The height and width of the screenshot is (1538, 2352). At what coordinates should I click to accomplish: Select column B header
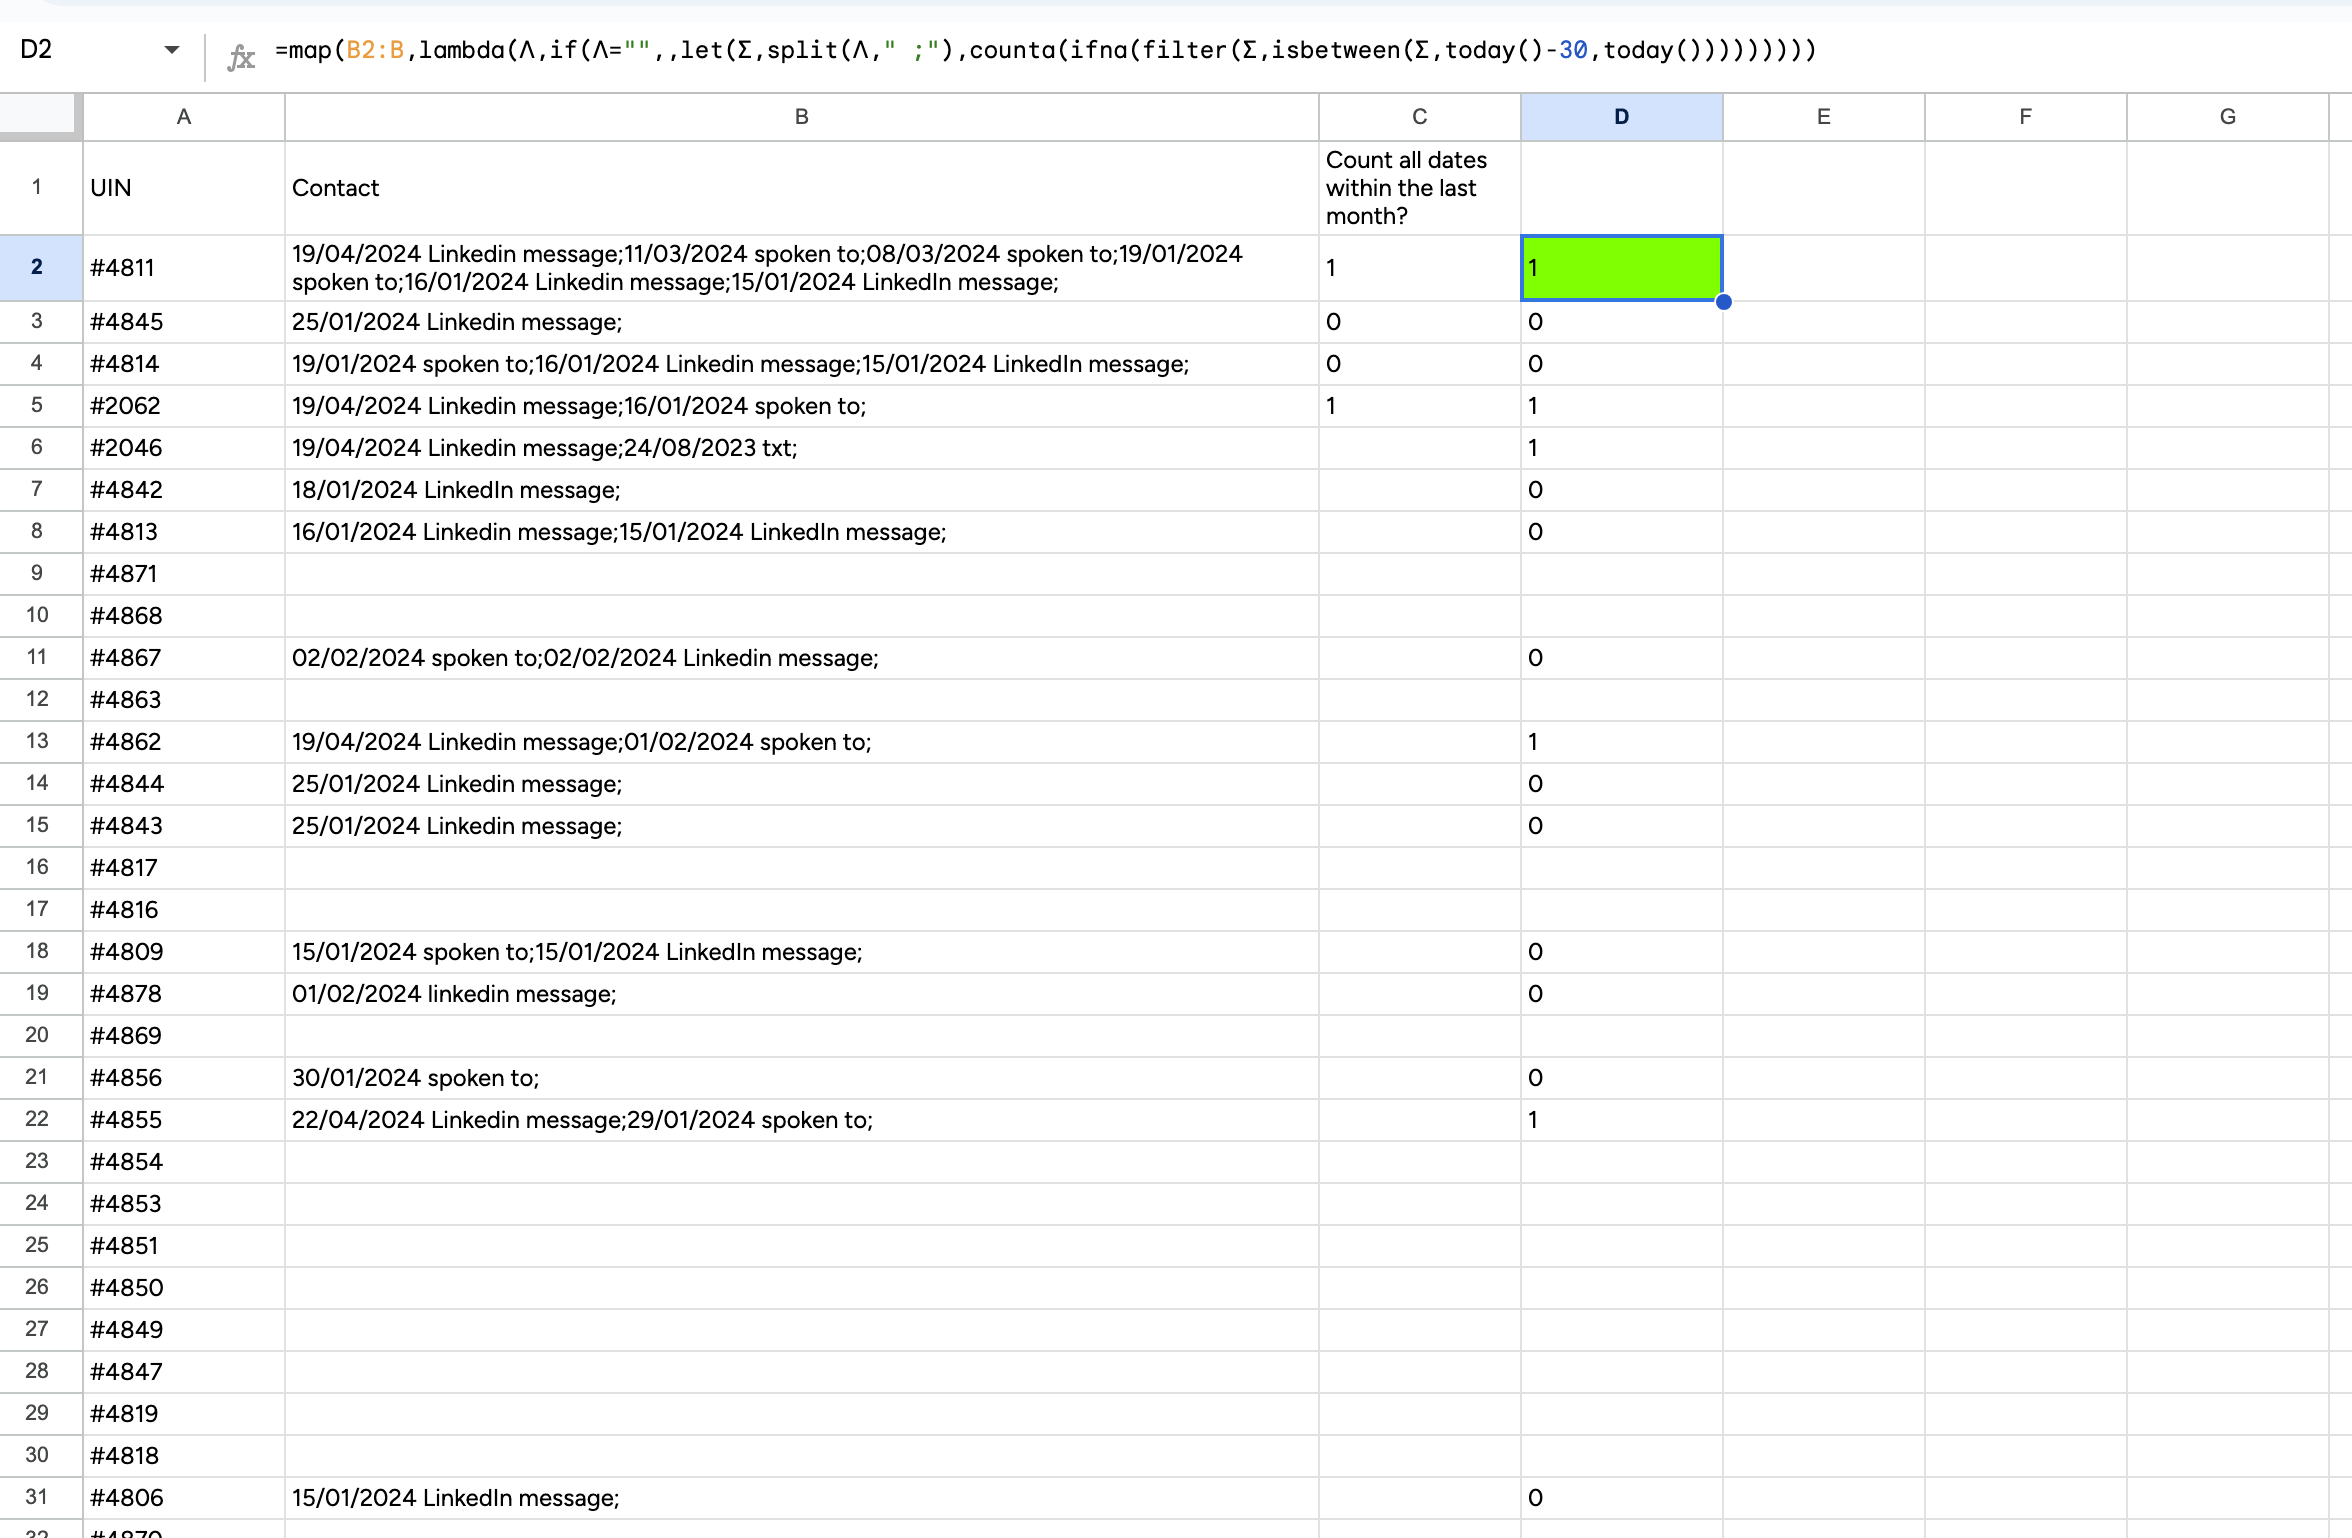pos(801,117)
